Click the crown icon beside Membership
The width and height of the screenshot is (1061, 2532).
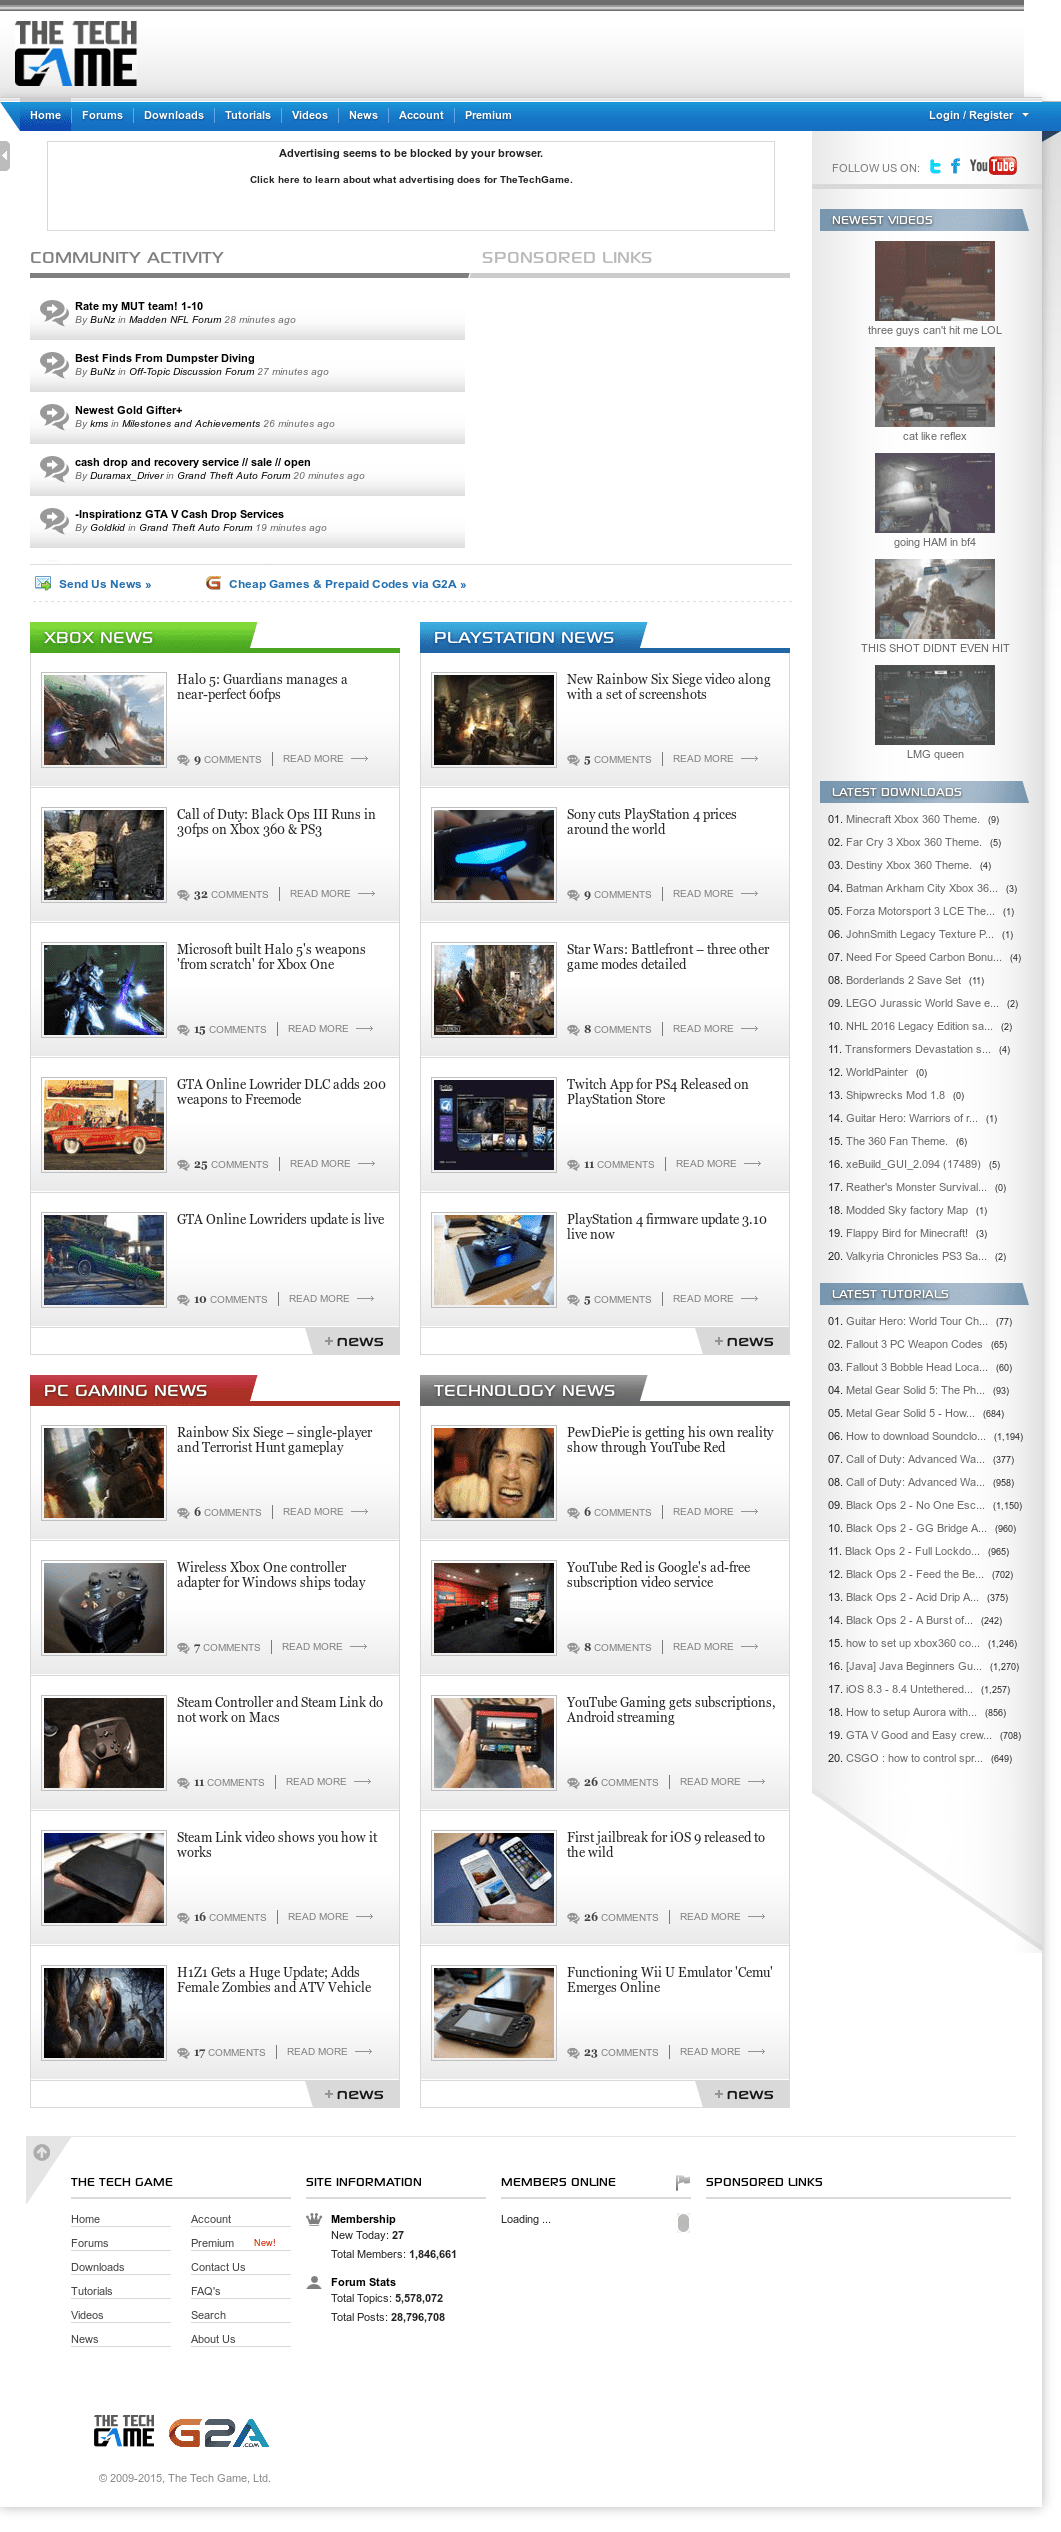point(314,2219)
